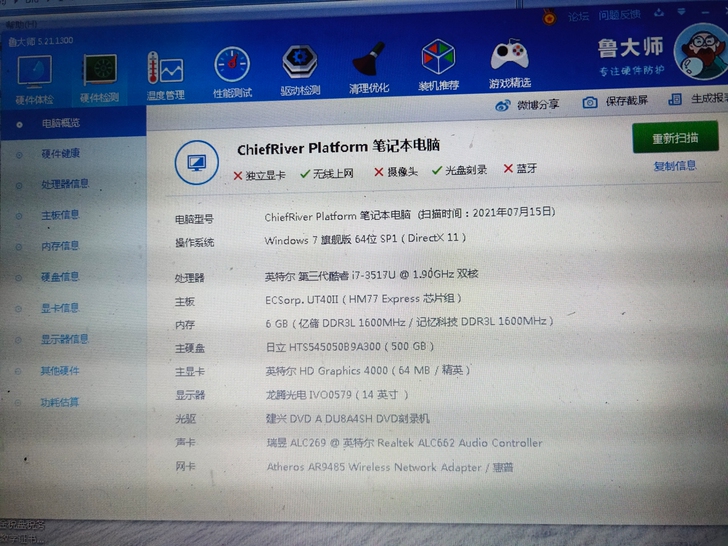The image size is (728, 546).
Task: Click ChiefRiver Platform 笔记本电脑 heading
Action: [338, 147]
